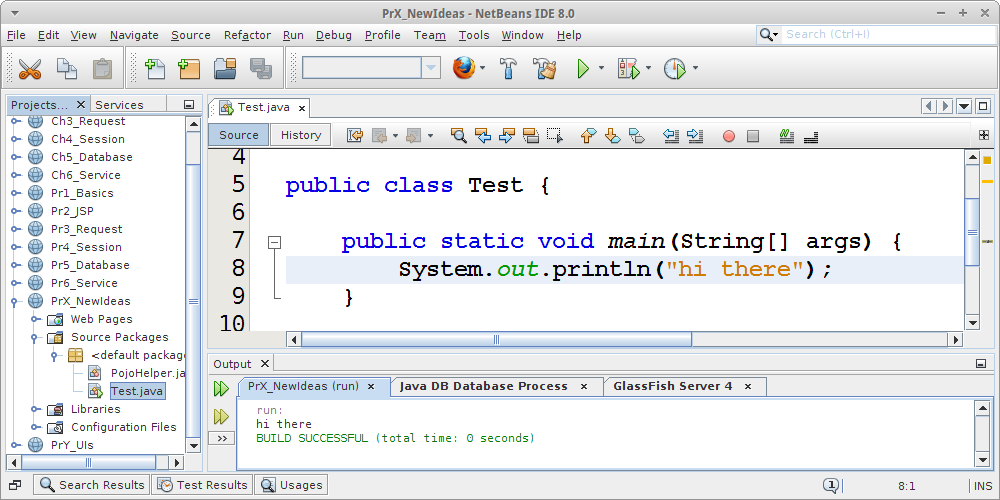Open the Test Results window button
The width and height of the screenshot is (1000, 500).
click(202, 485)
